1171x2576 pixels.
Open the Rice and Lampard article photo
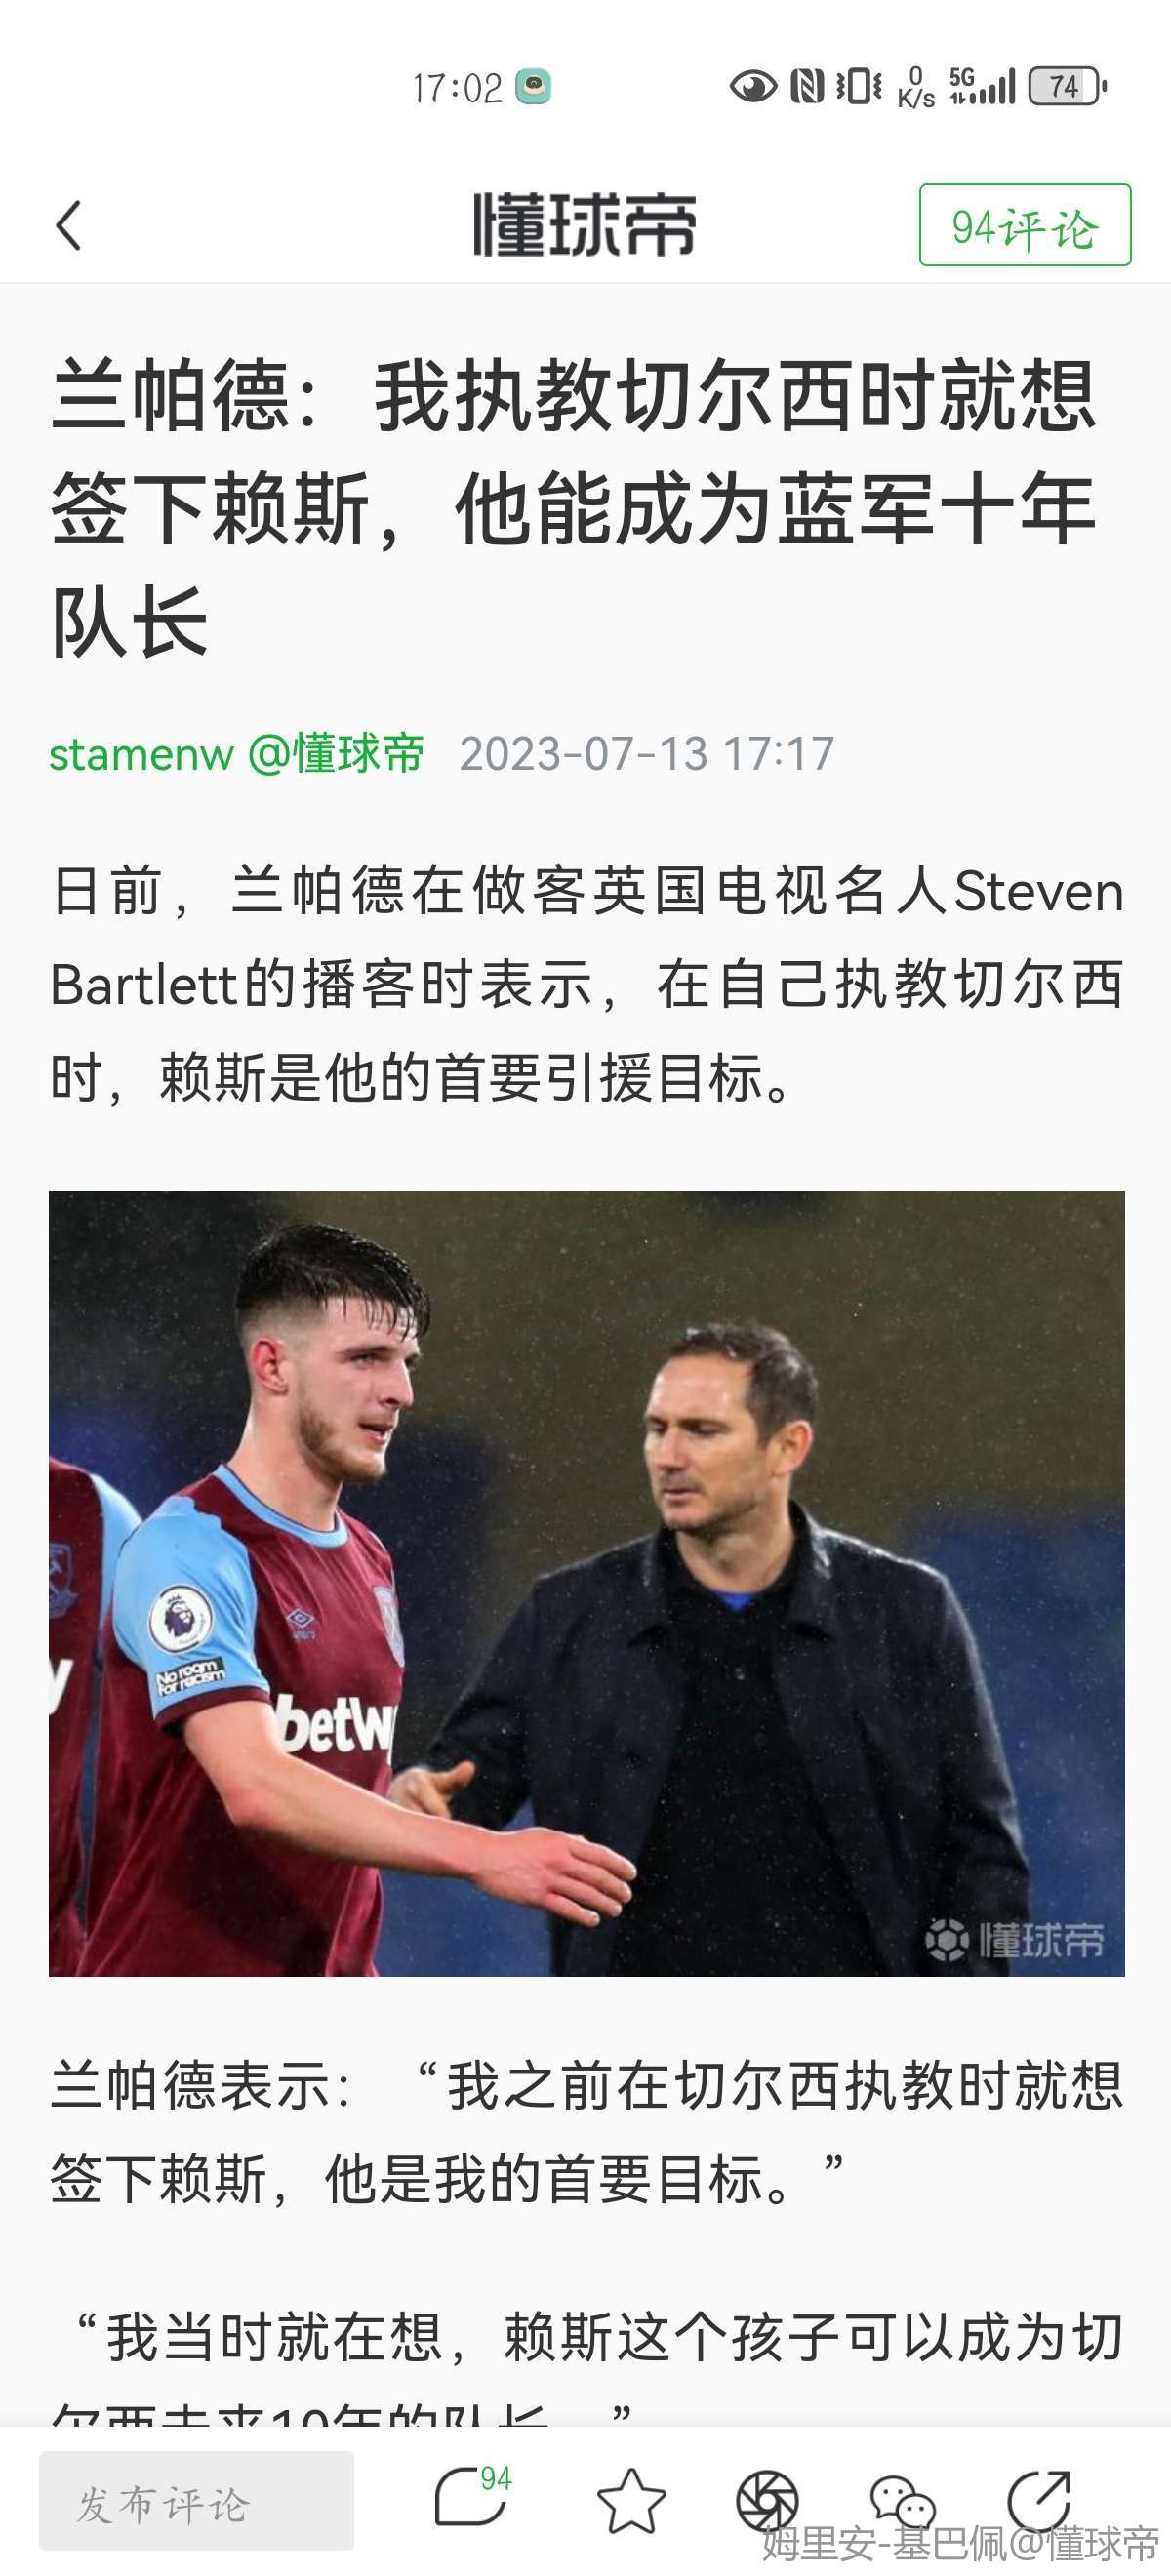click(587, 1583)
